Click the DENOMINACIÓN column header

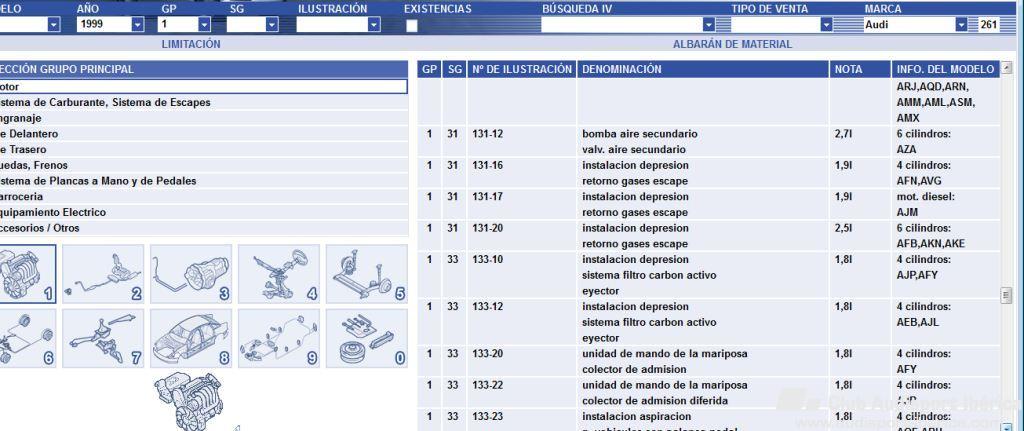click(703, 69)
